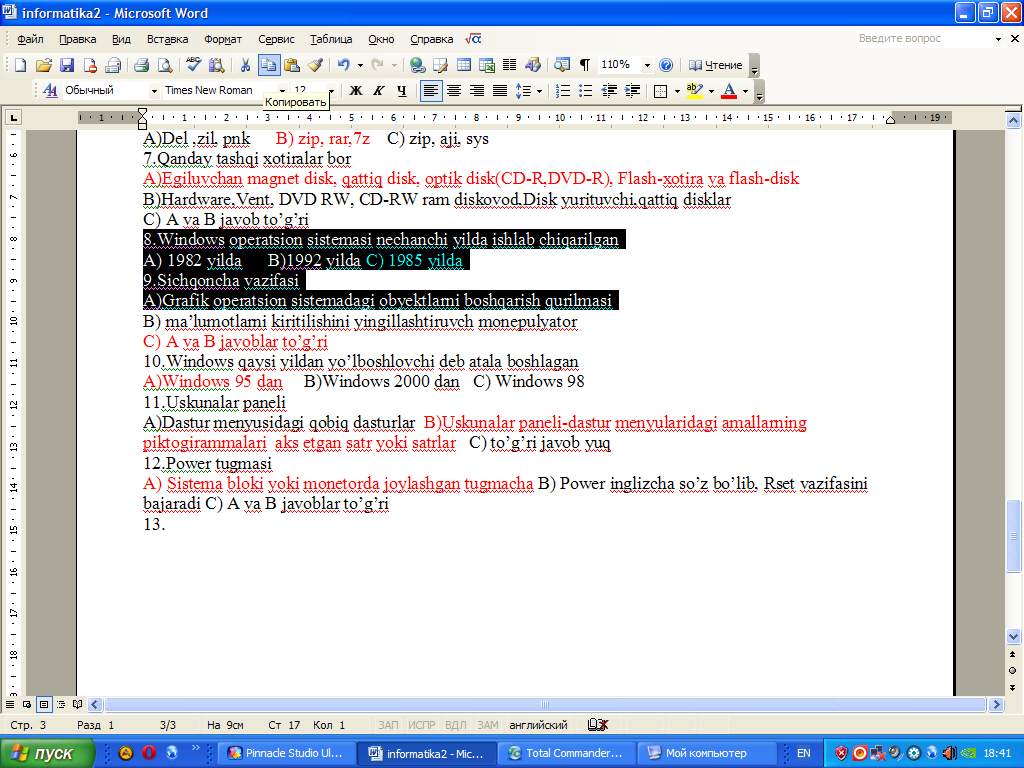1024x768 pixels.
Task: Insert a table using the table icon
Action: pyautogui.click(x=464, y=65)
